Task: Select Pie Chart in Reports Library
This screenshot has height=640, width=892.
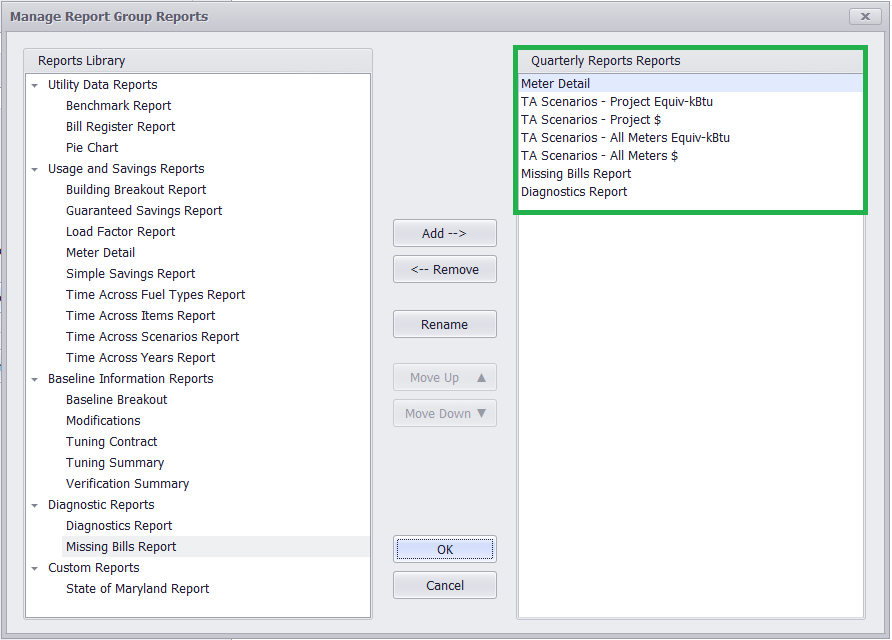Action: point(92,148)
